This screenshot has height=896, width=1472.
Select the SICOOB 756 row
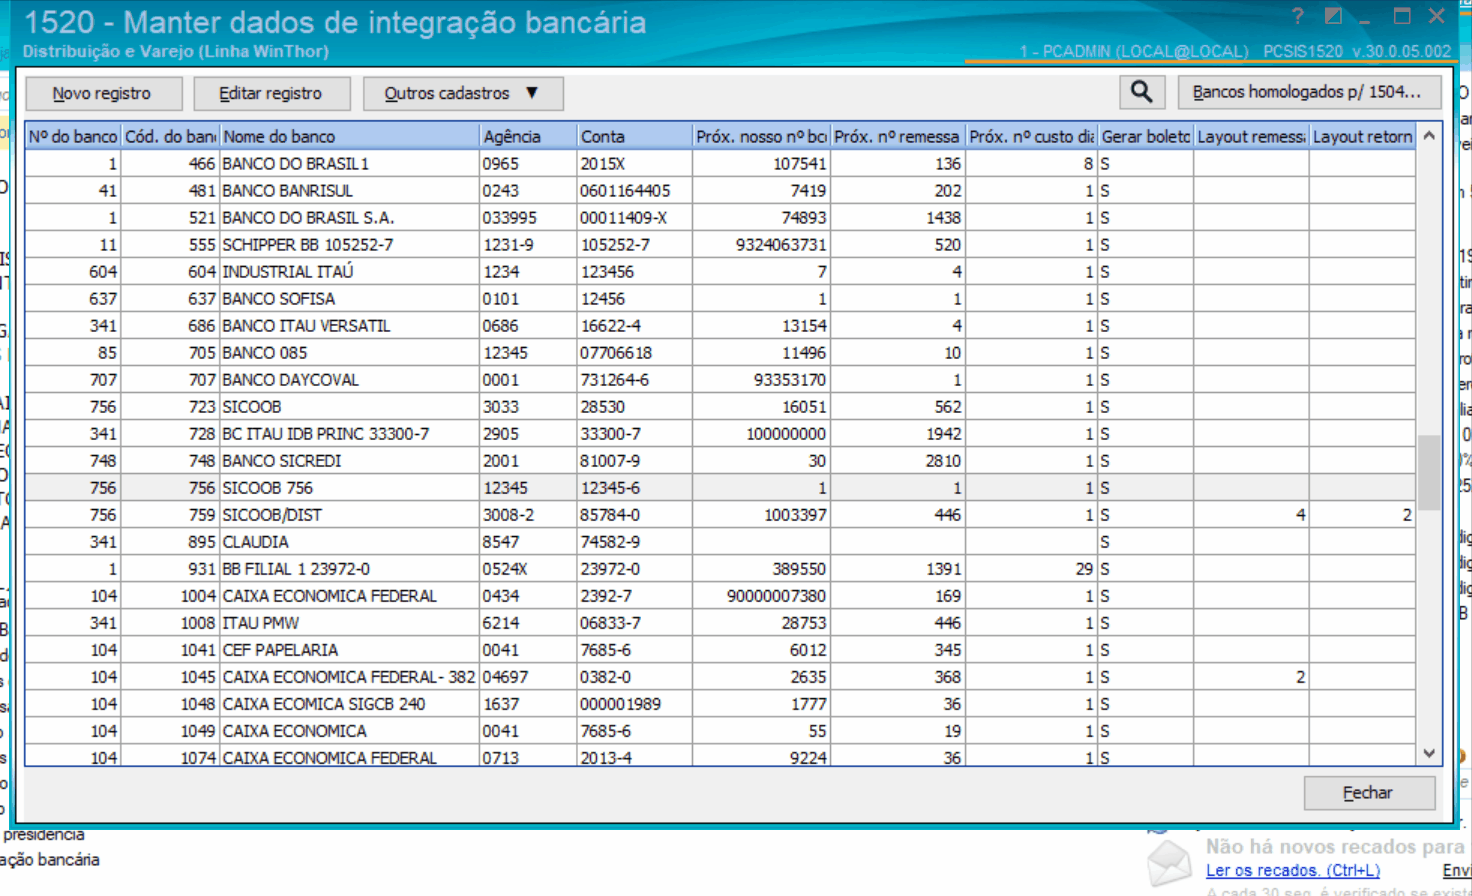point(400,488)
